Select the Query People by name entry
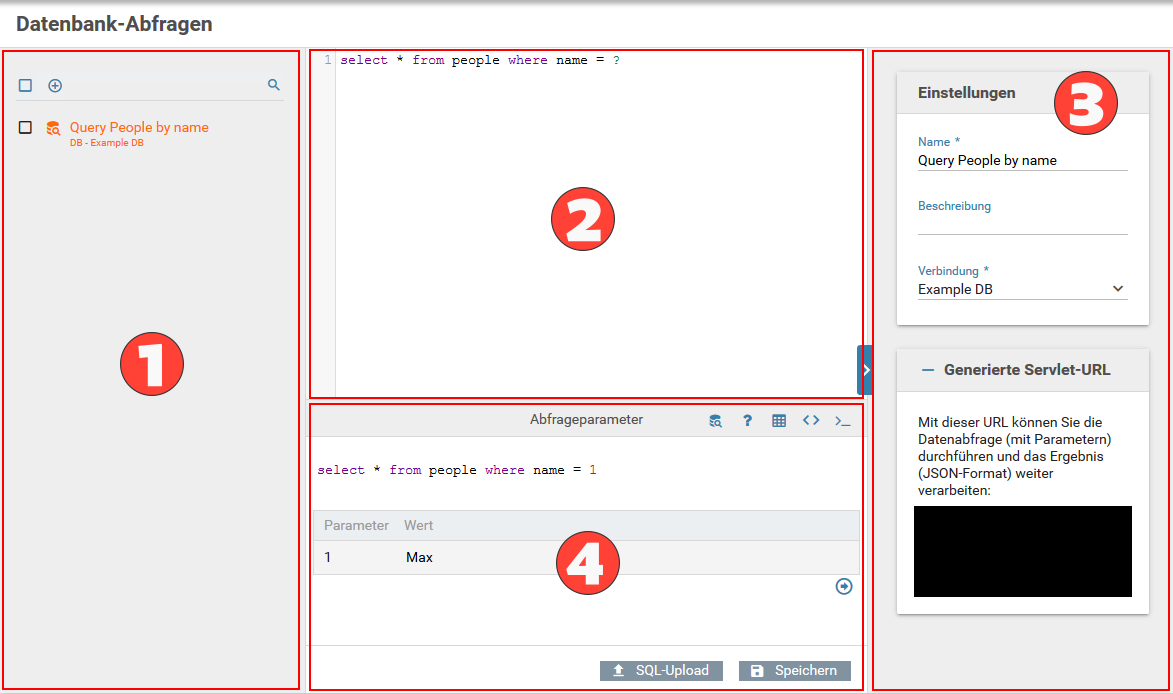 [x=139, y=128]
